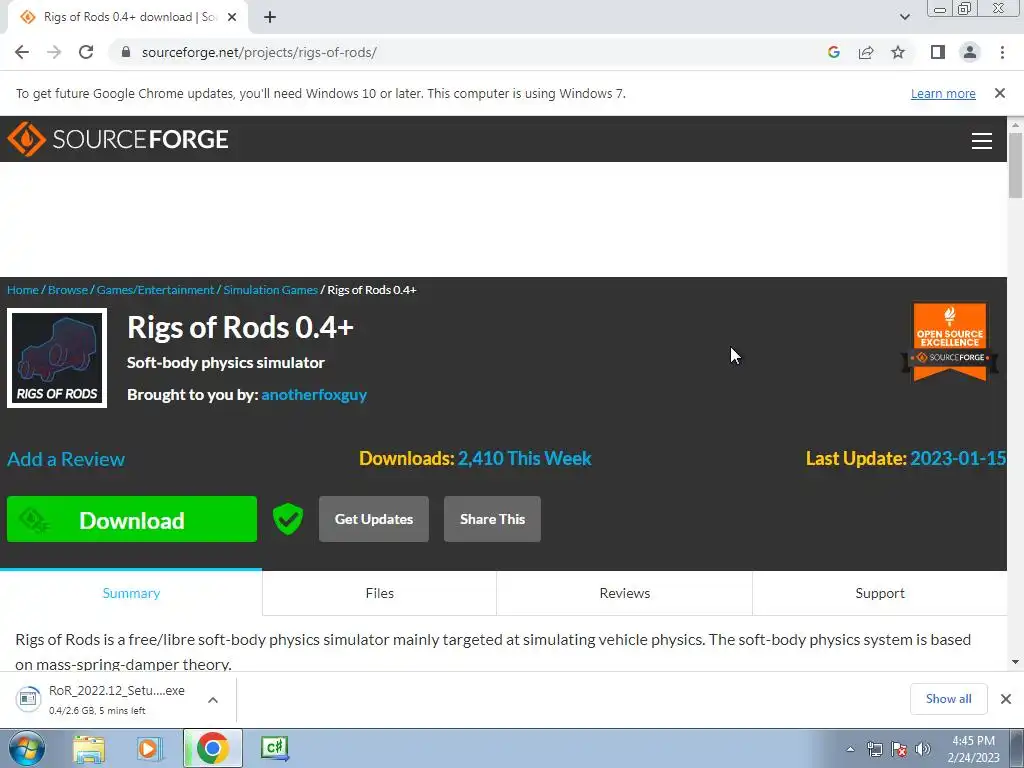Open the Chrome side panel
Viewport: 1024px width, 768px height.
tap(938, 52)
